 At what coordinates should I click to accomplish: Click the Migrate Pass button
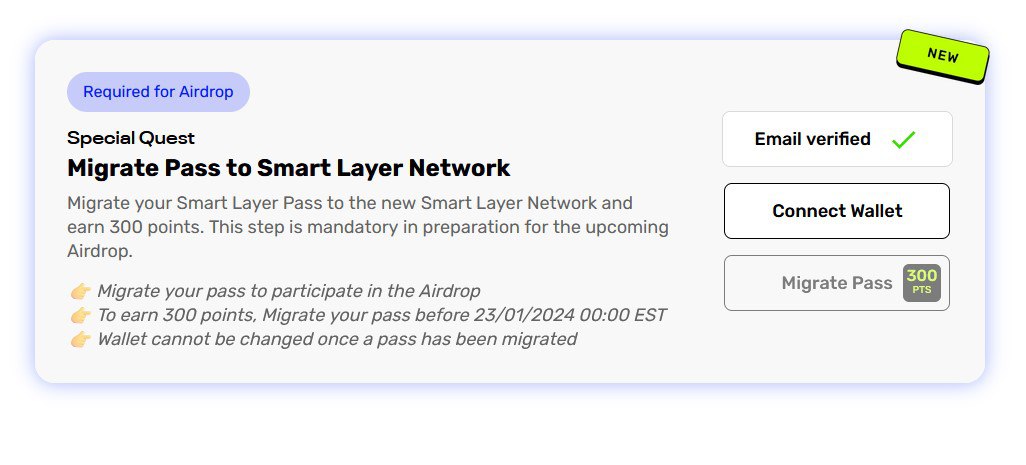tap(836, 283)
